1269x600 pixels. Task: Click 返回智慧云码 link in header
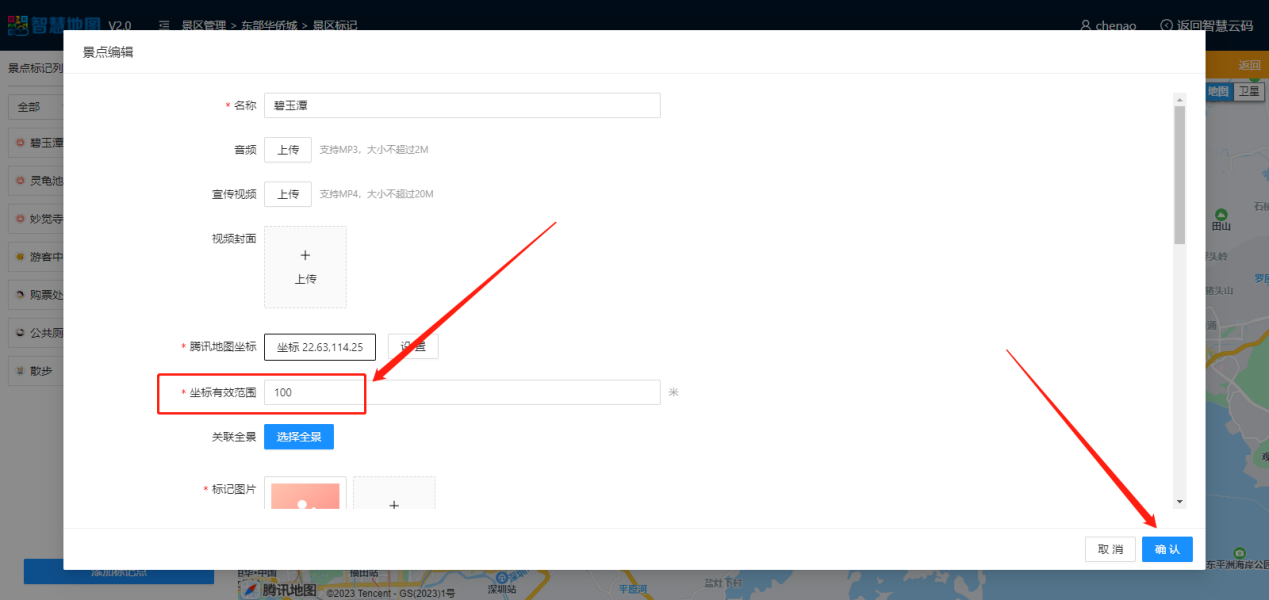tap(1206, 26)
